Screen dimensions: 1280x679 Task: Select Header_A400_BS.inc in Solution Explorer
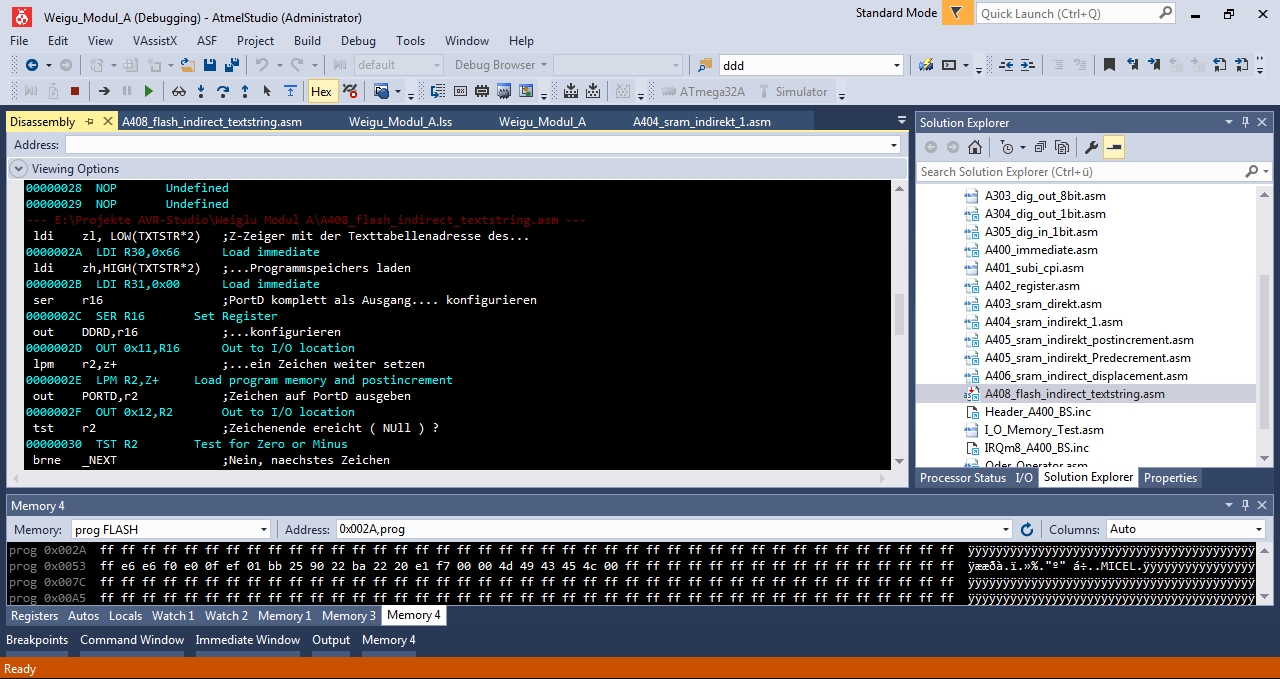click(1037, 412)
